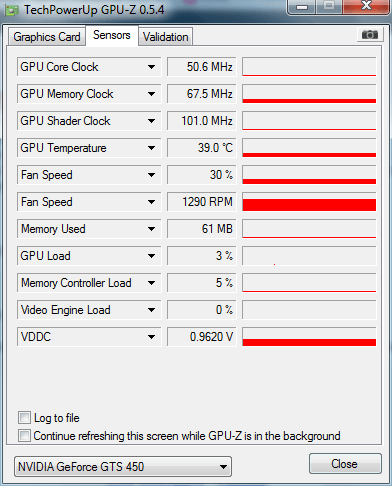Minimize the GPU-Z window
The height and width of the screenshot is (486, 392).
[302, 6]
